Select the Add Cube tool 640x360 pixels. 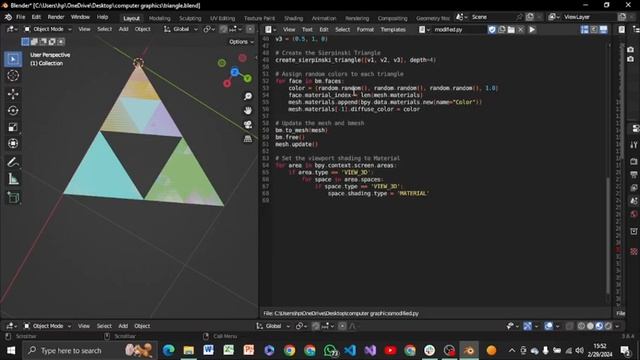pyautogui.click(x=13, y=198)
